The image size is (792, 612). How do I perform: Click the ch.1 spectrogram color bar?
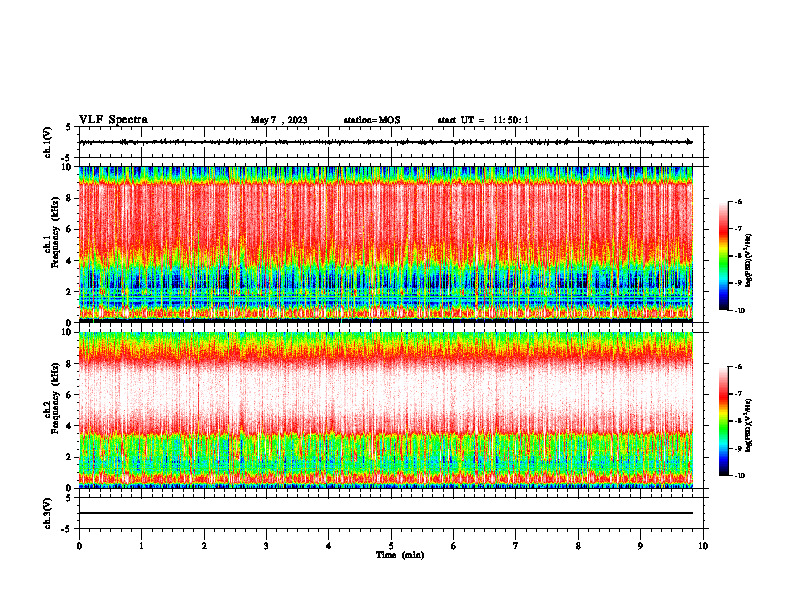(723, 256)
